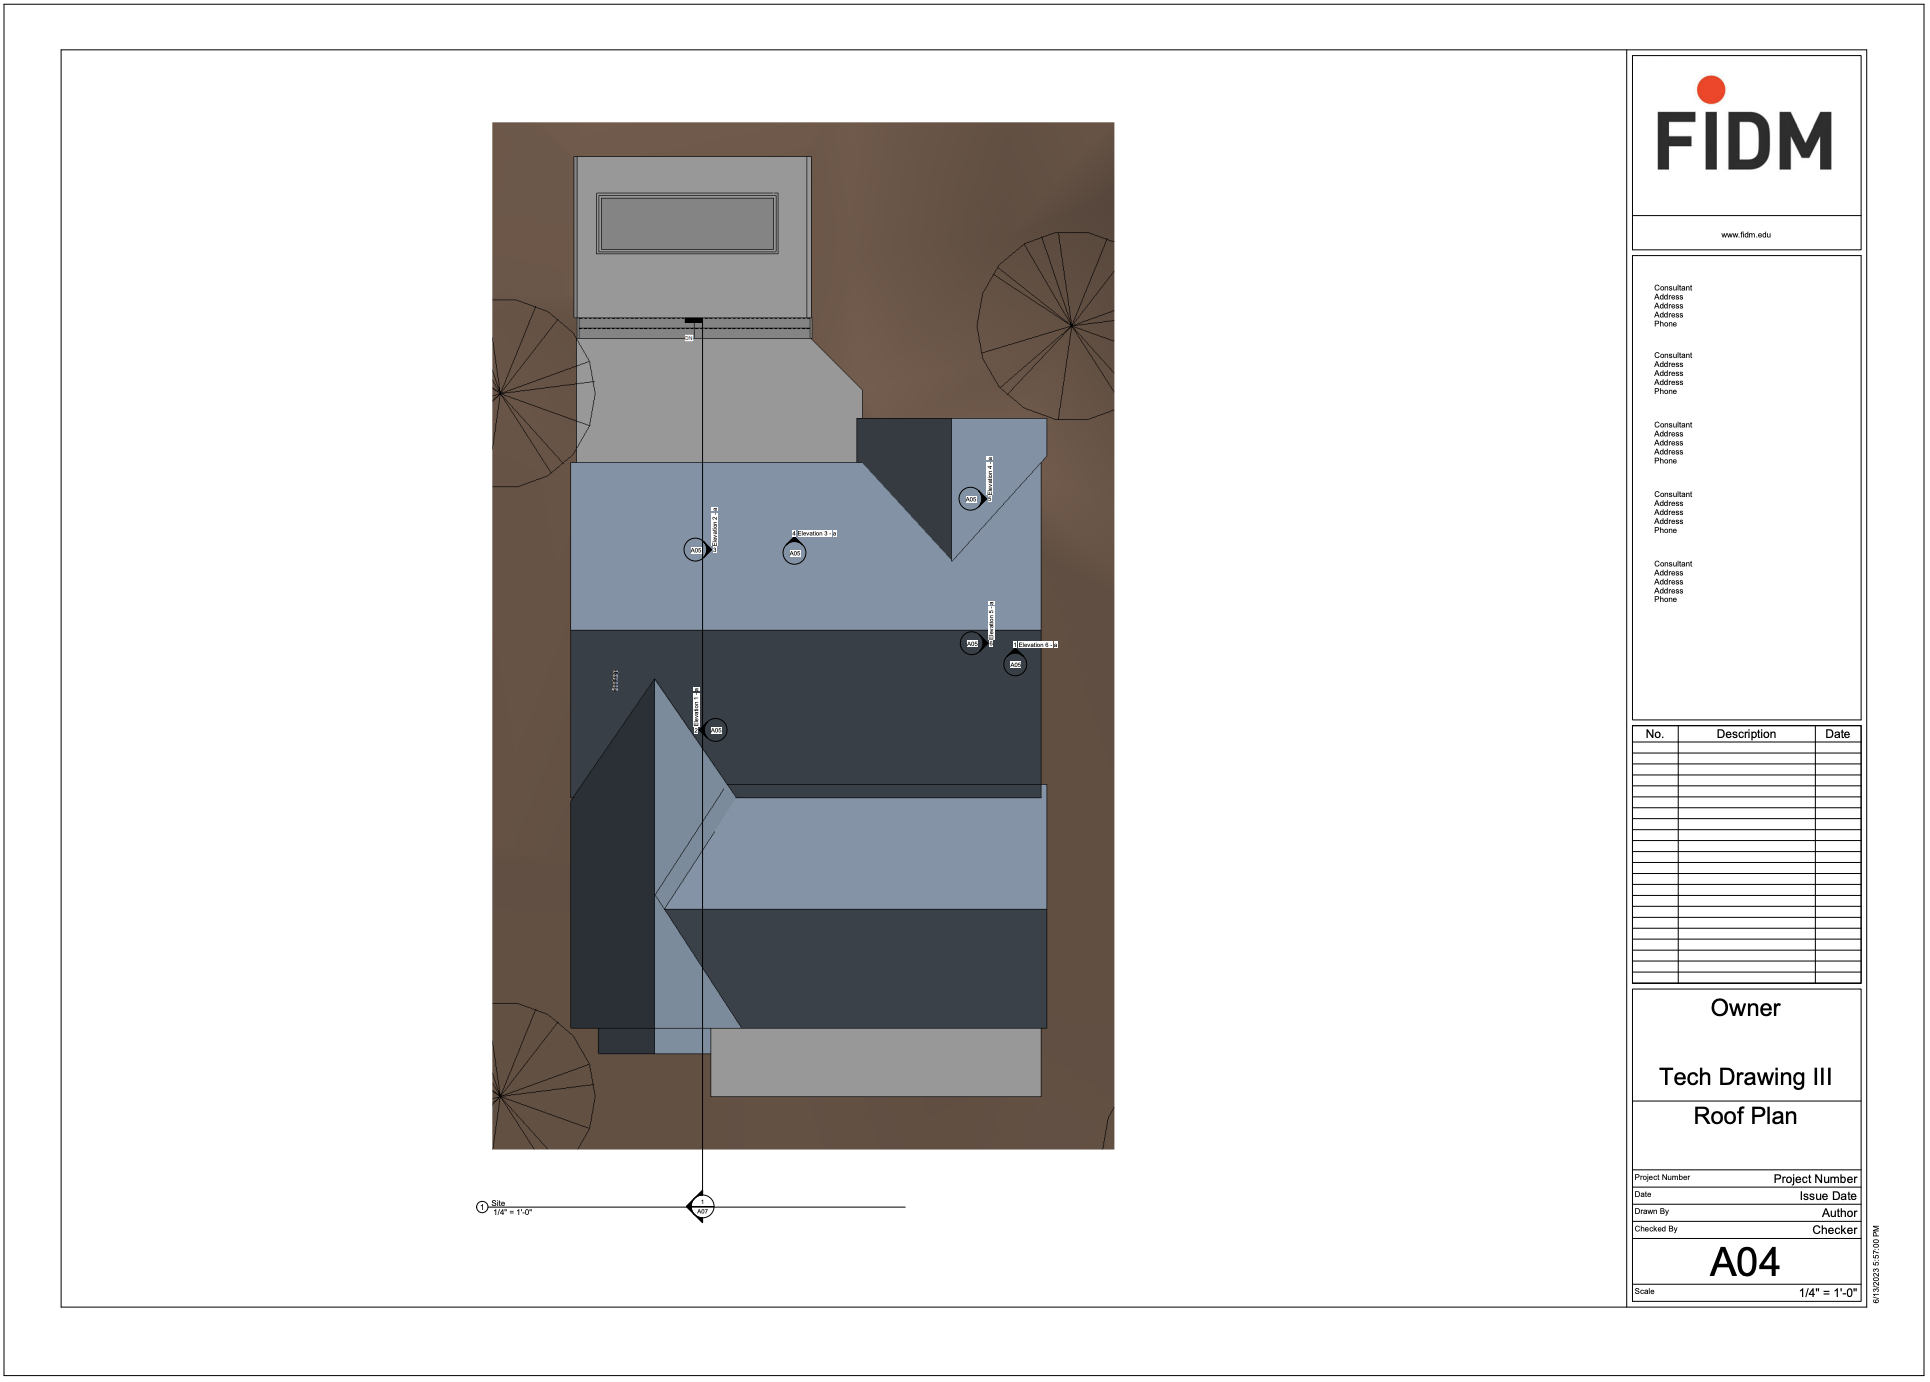This screenshot has width=1930, height=1382.
Task: Click the 'Issue Date' value
Action: 1828,1196
